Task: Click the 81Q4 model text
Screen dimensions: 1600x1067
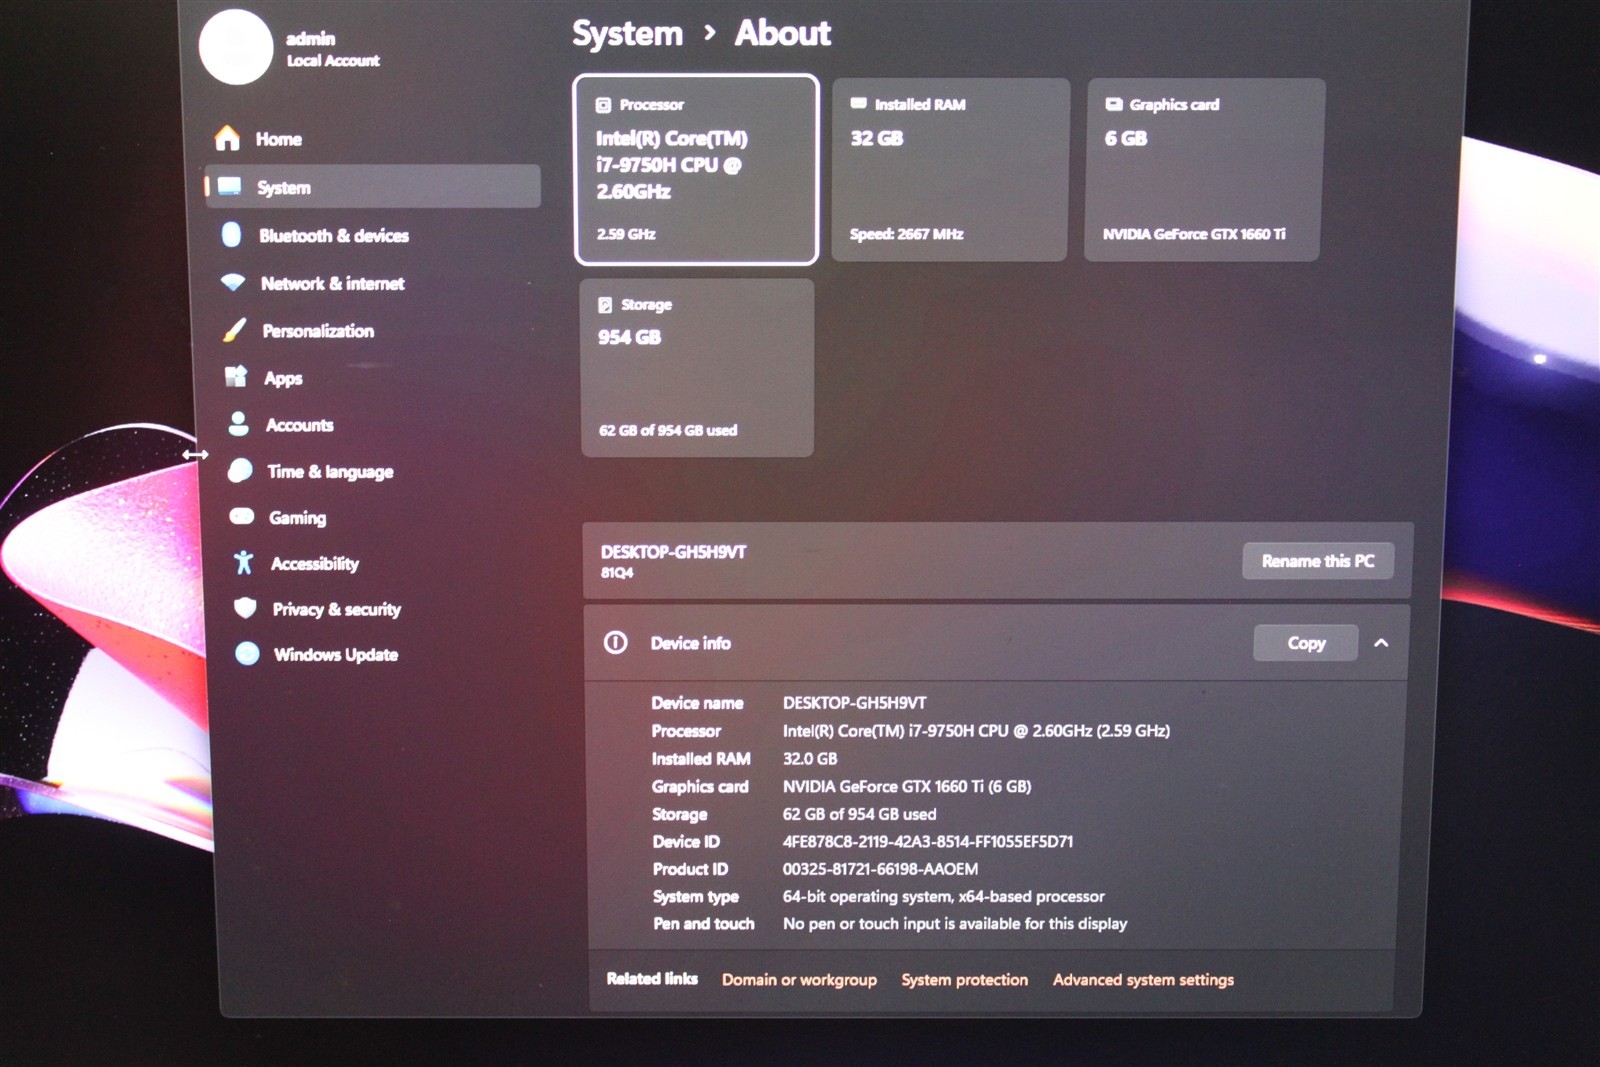Action: click(x=617, y=573)
